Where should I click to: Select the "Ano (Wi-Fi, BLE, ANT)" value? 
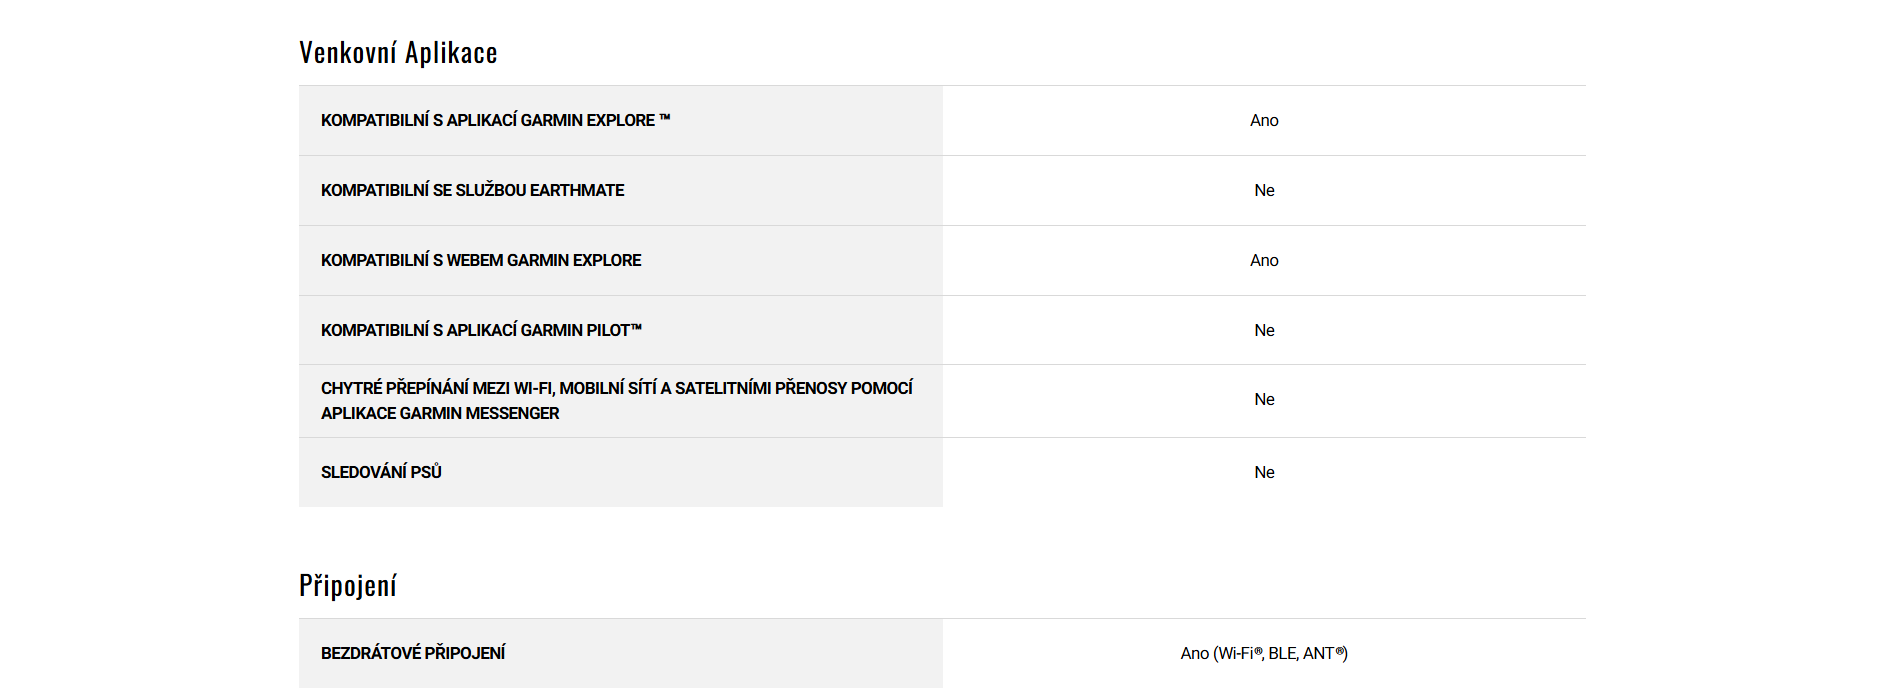[x=1264, y=653]
